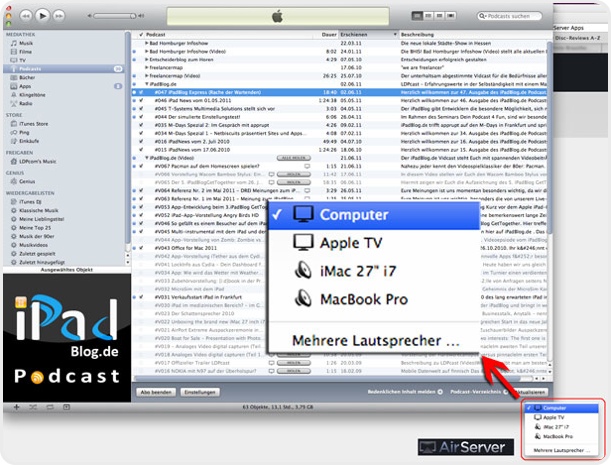Viewport: 611px width, 465px height.
Task: Uncheck episode #035 M-Days Spezial 2
Action: [x=141, y=125]
